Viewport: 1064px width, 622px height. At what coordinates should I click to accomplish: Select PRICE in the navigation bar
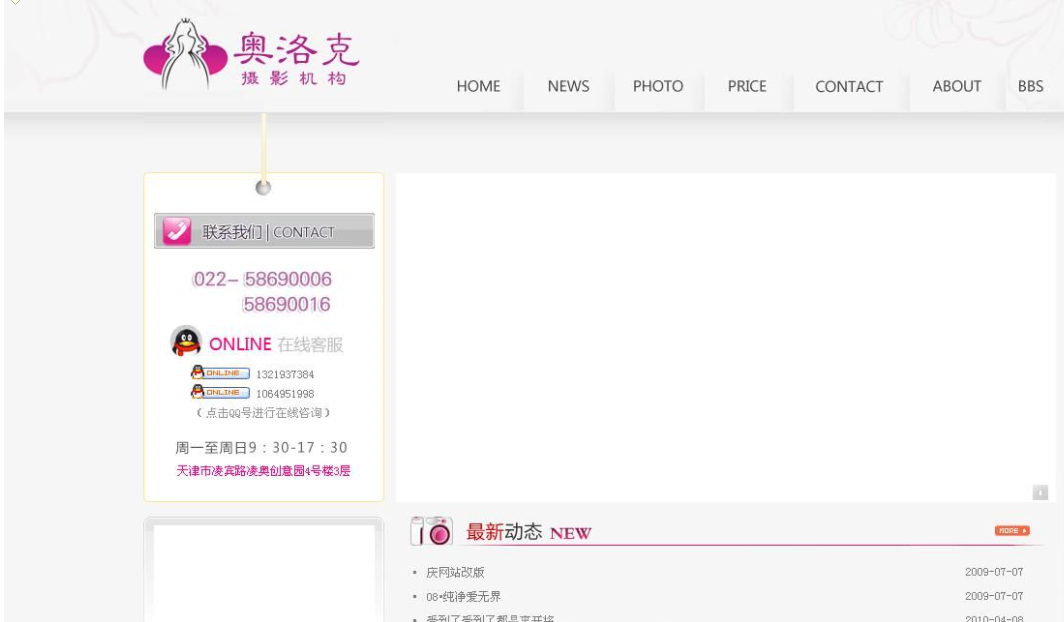(x=747, y=87)
